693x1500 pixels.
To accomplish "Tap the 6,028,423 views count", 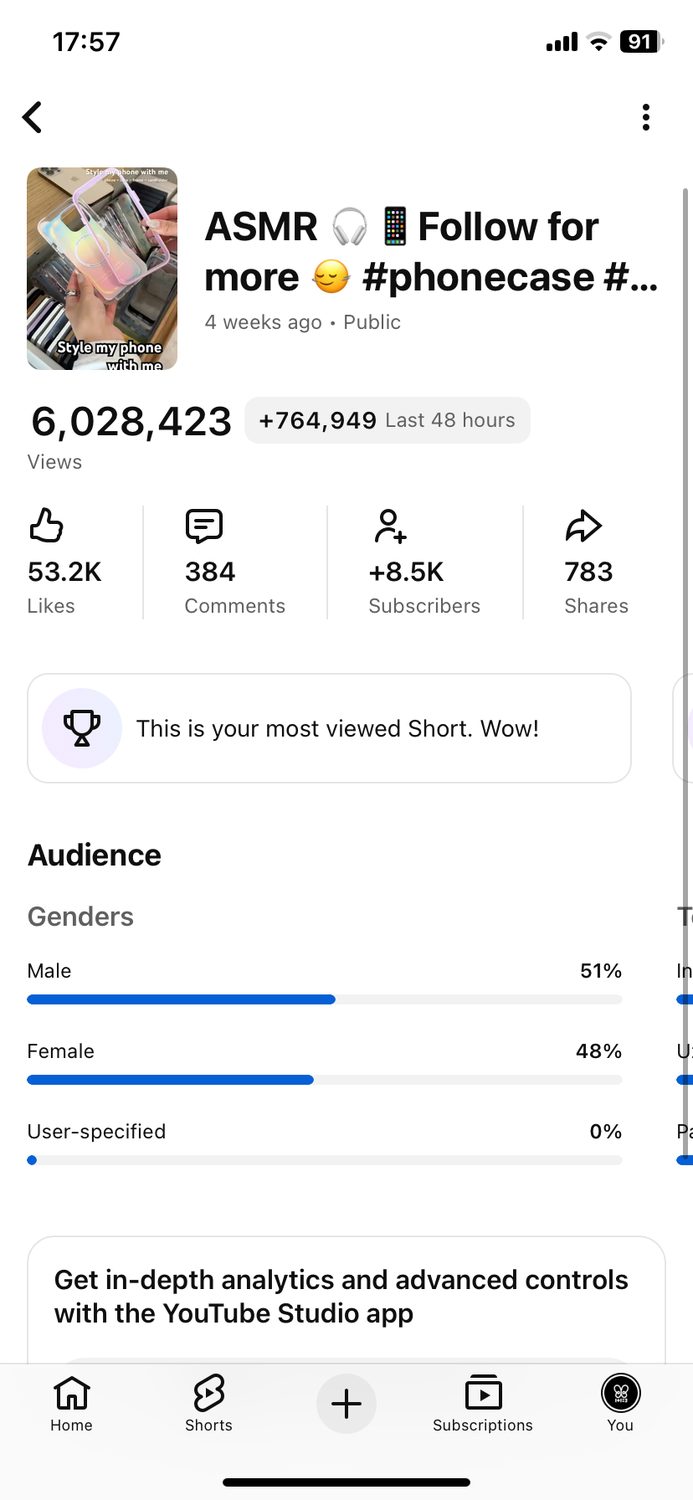I will pyautogui.click(x=131, y=421).
